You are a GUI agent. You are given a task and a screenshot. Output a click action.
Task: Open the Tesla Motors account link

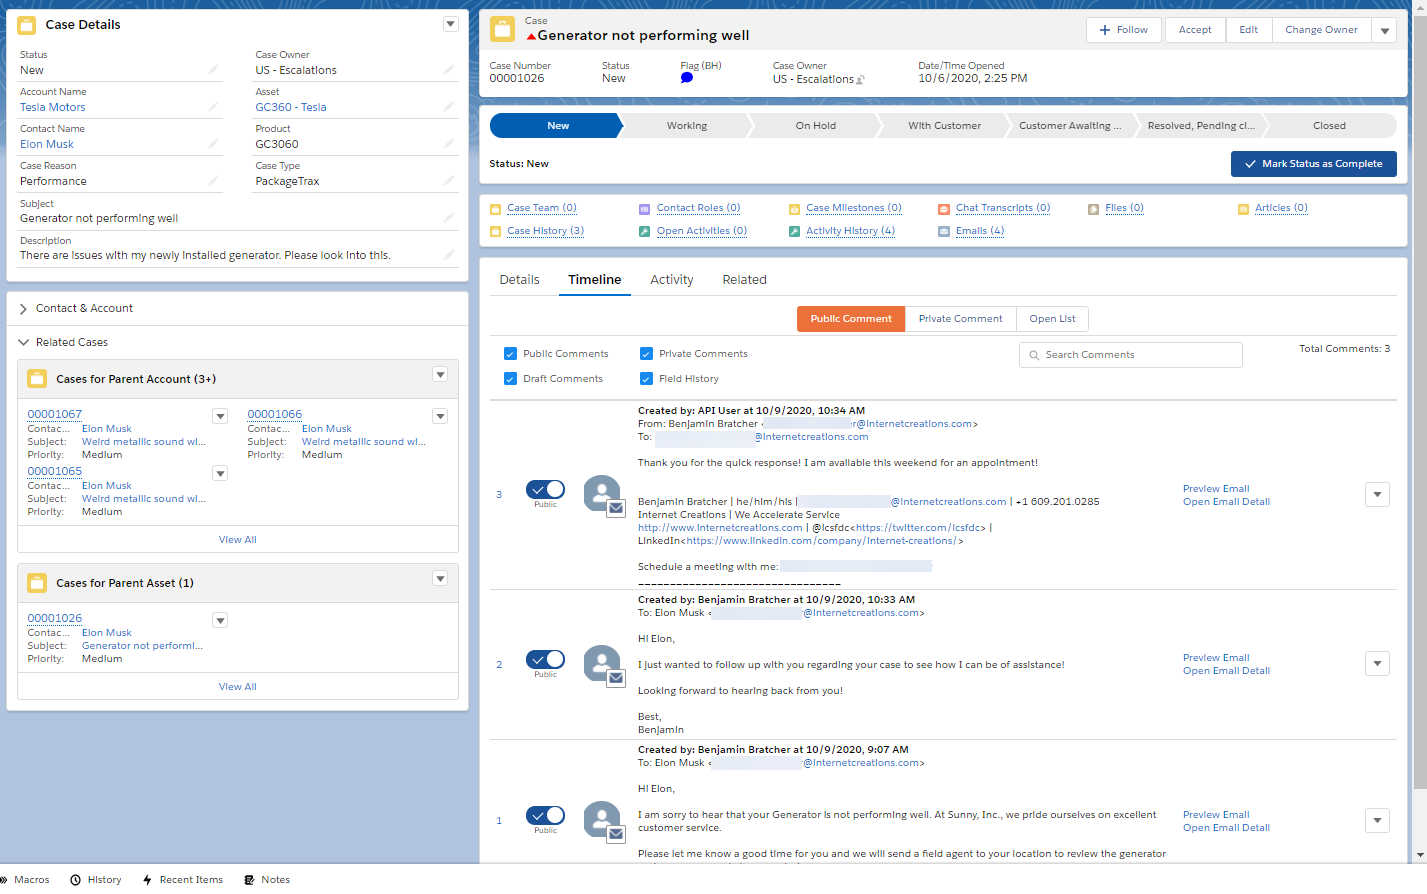(x=53, y=108)
